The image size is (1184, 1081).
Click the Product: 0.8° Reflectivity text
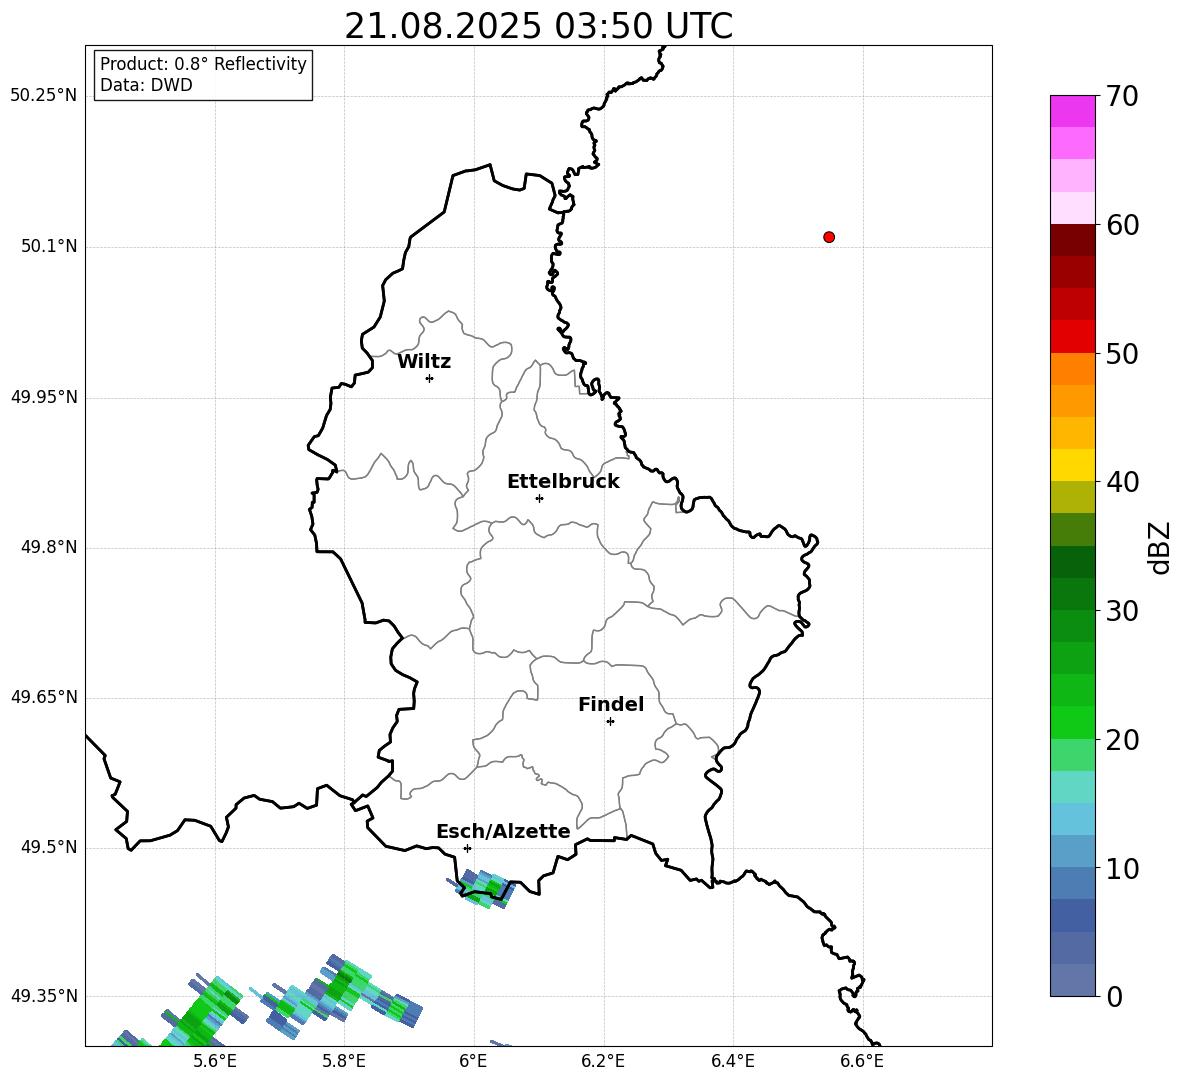tap(203, 64)
